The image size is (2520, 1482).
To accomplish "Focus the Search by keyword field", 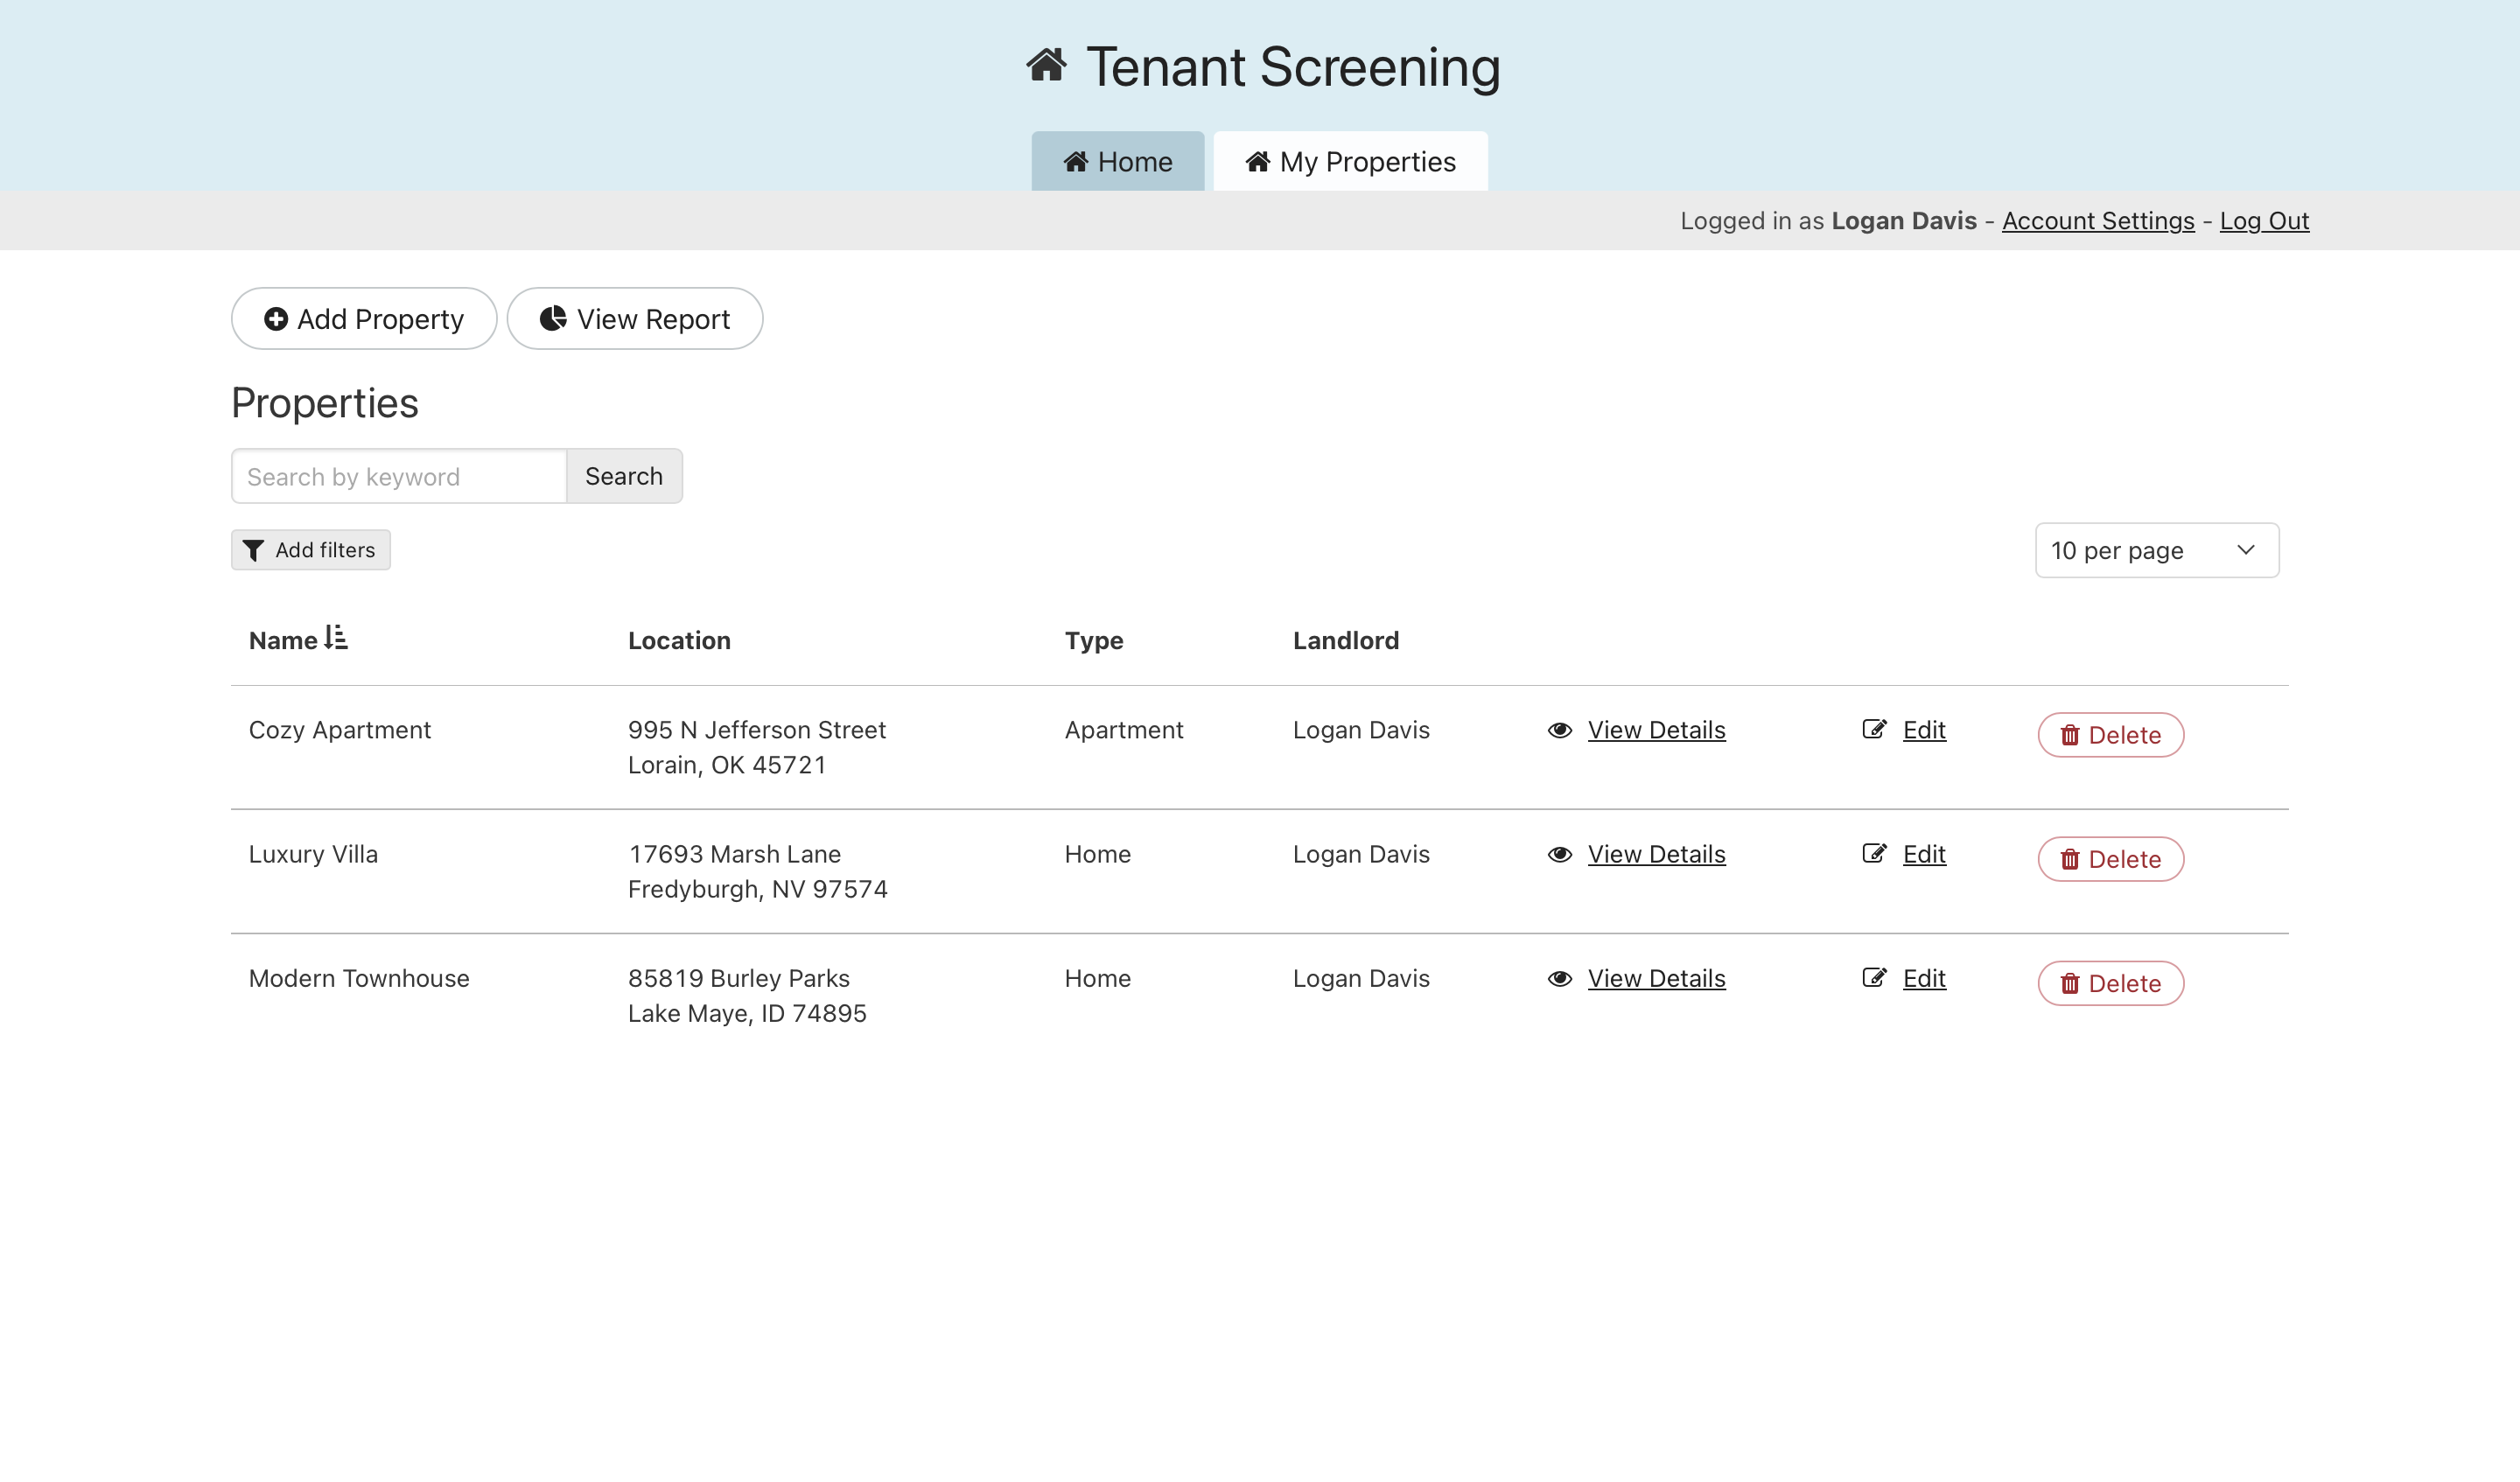I will pyautogui.click(x=399, y=477).
